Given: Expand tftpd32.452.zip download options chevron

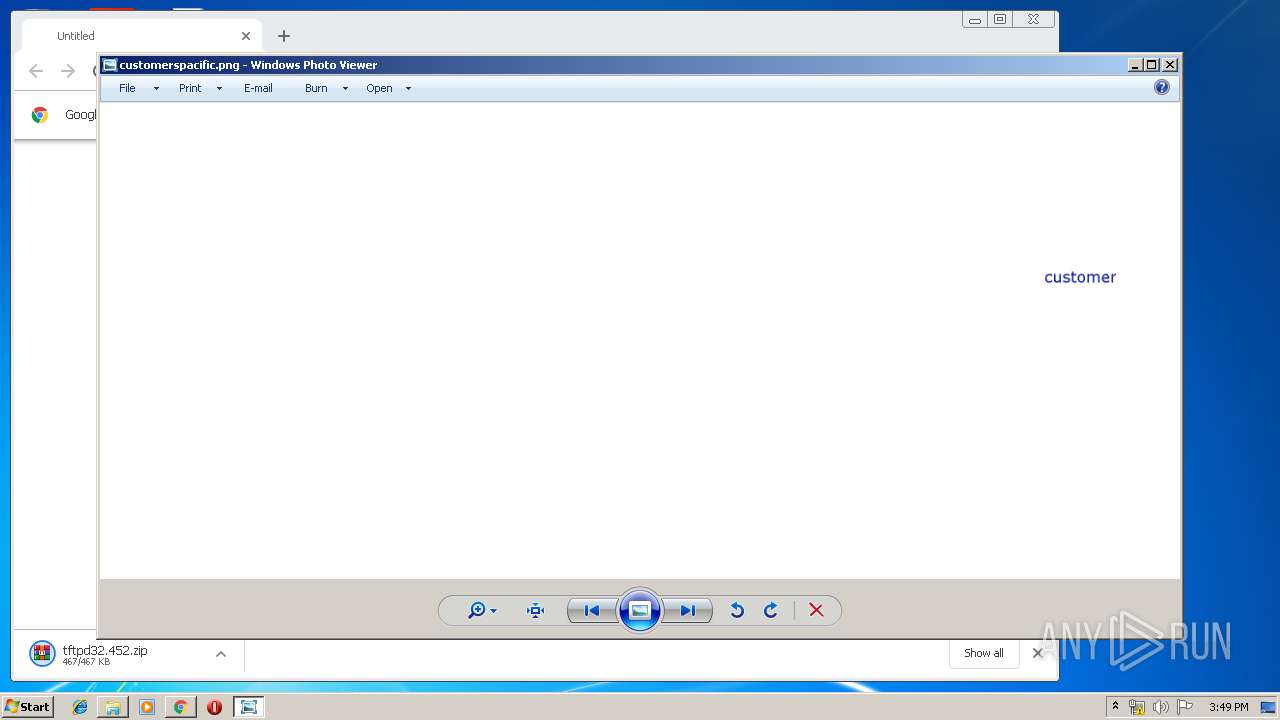Looking at the screenshot, I should point(221,654).
